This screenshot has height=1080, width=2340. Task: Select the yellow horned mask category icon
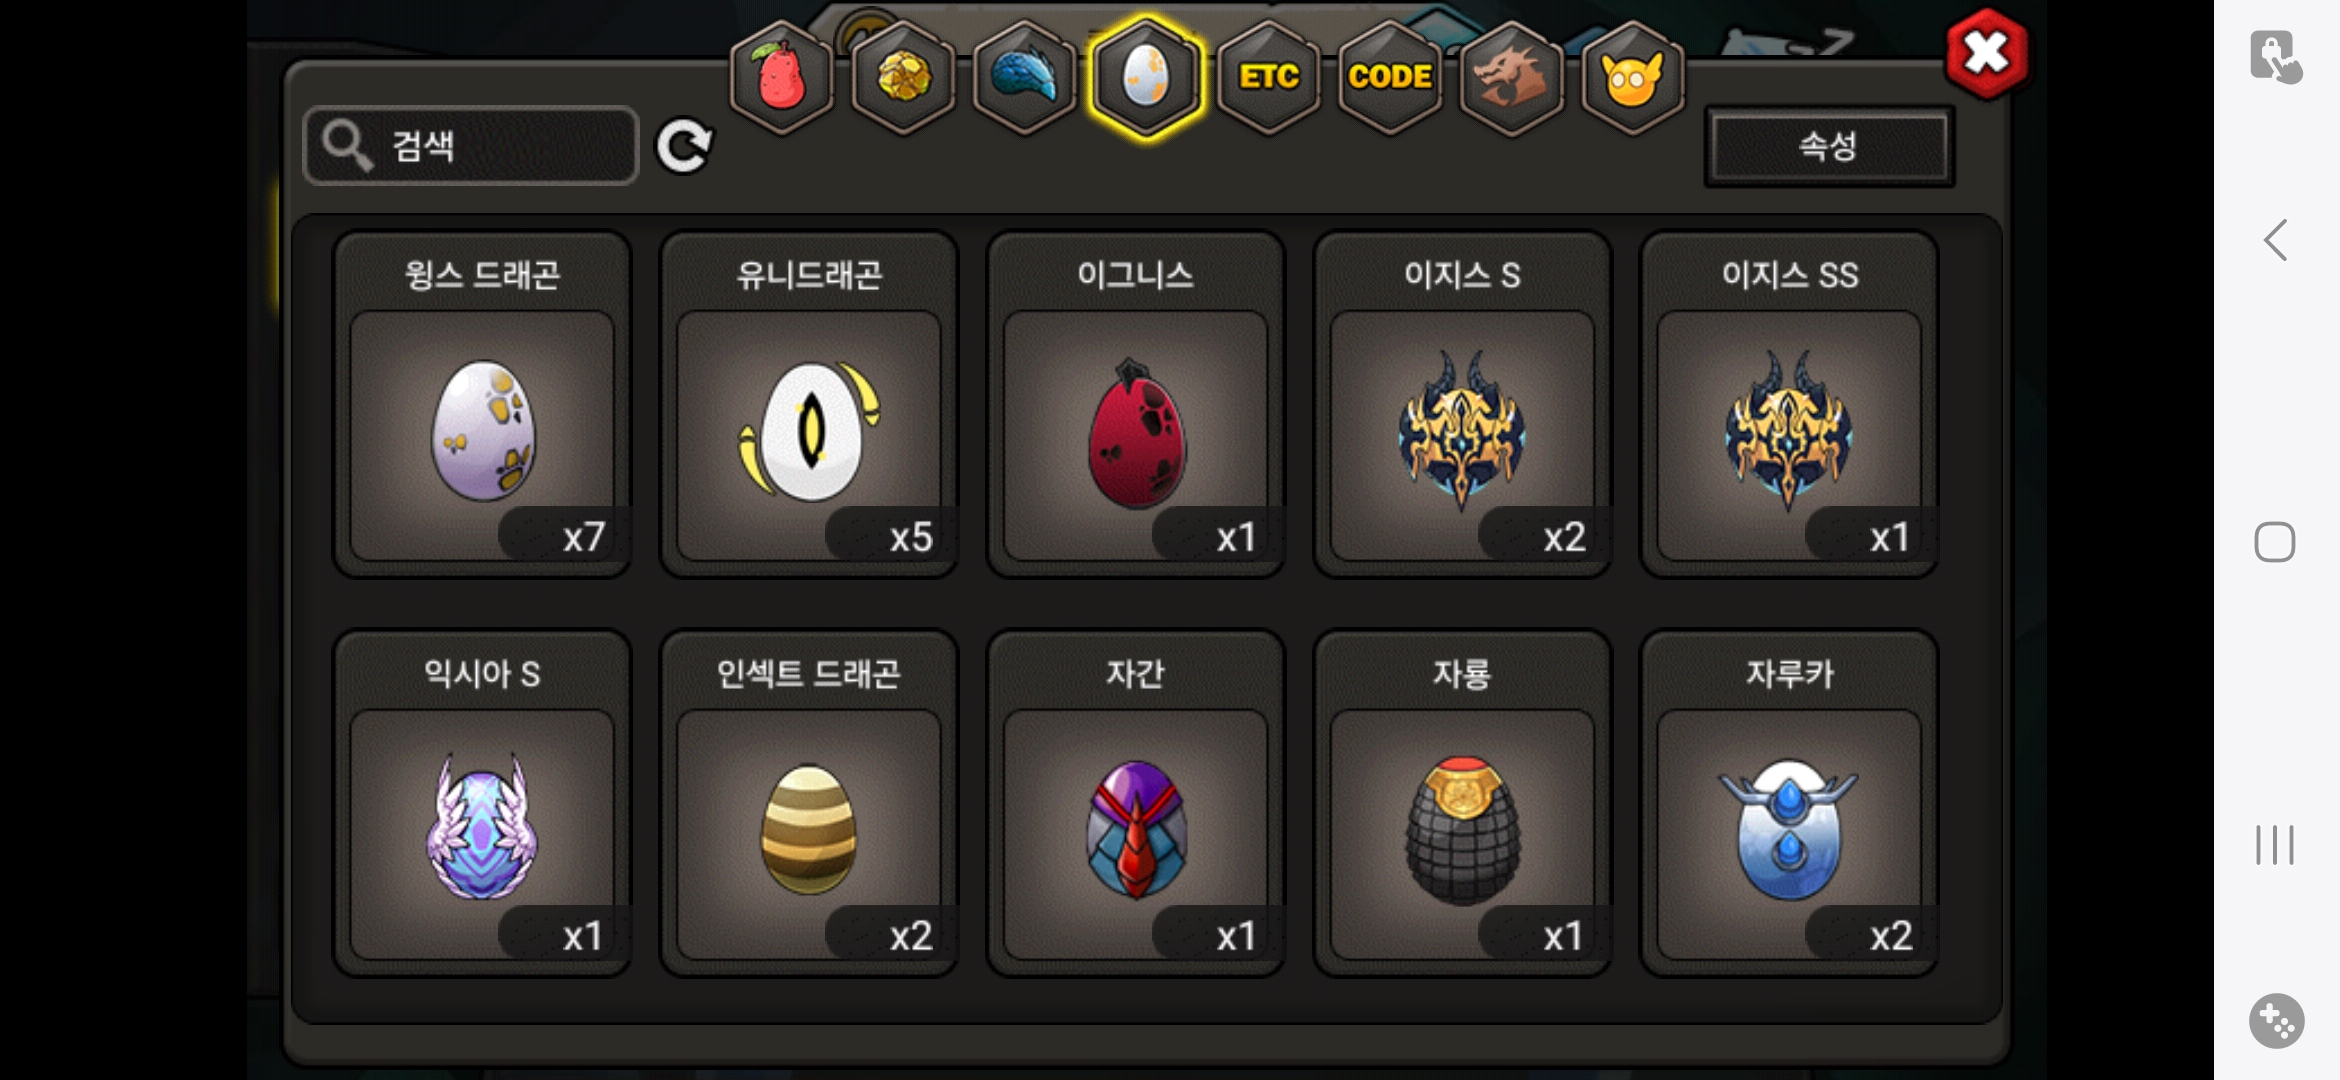1632,78
